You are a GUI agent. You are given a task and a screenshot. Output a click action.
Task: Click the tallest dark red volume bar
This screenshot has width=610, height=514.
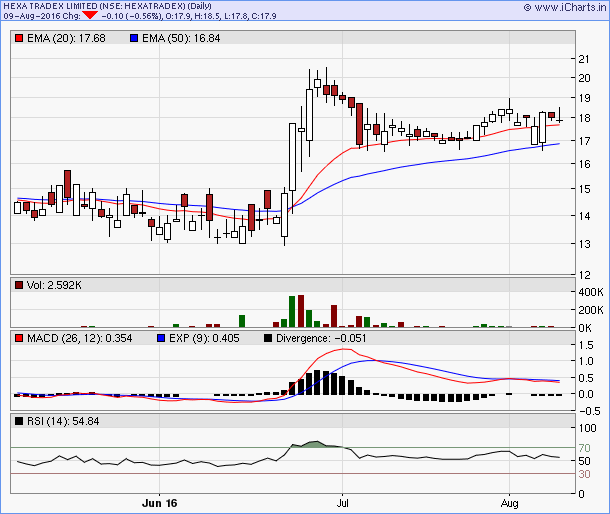(x=301, y=311)
